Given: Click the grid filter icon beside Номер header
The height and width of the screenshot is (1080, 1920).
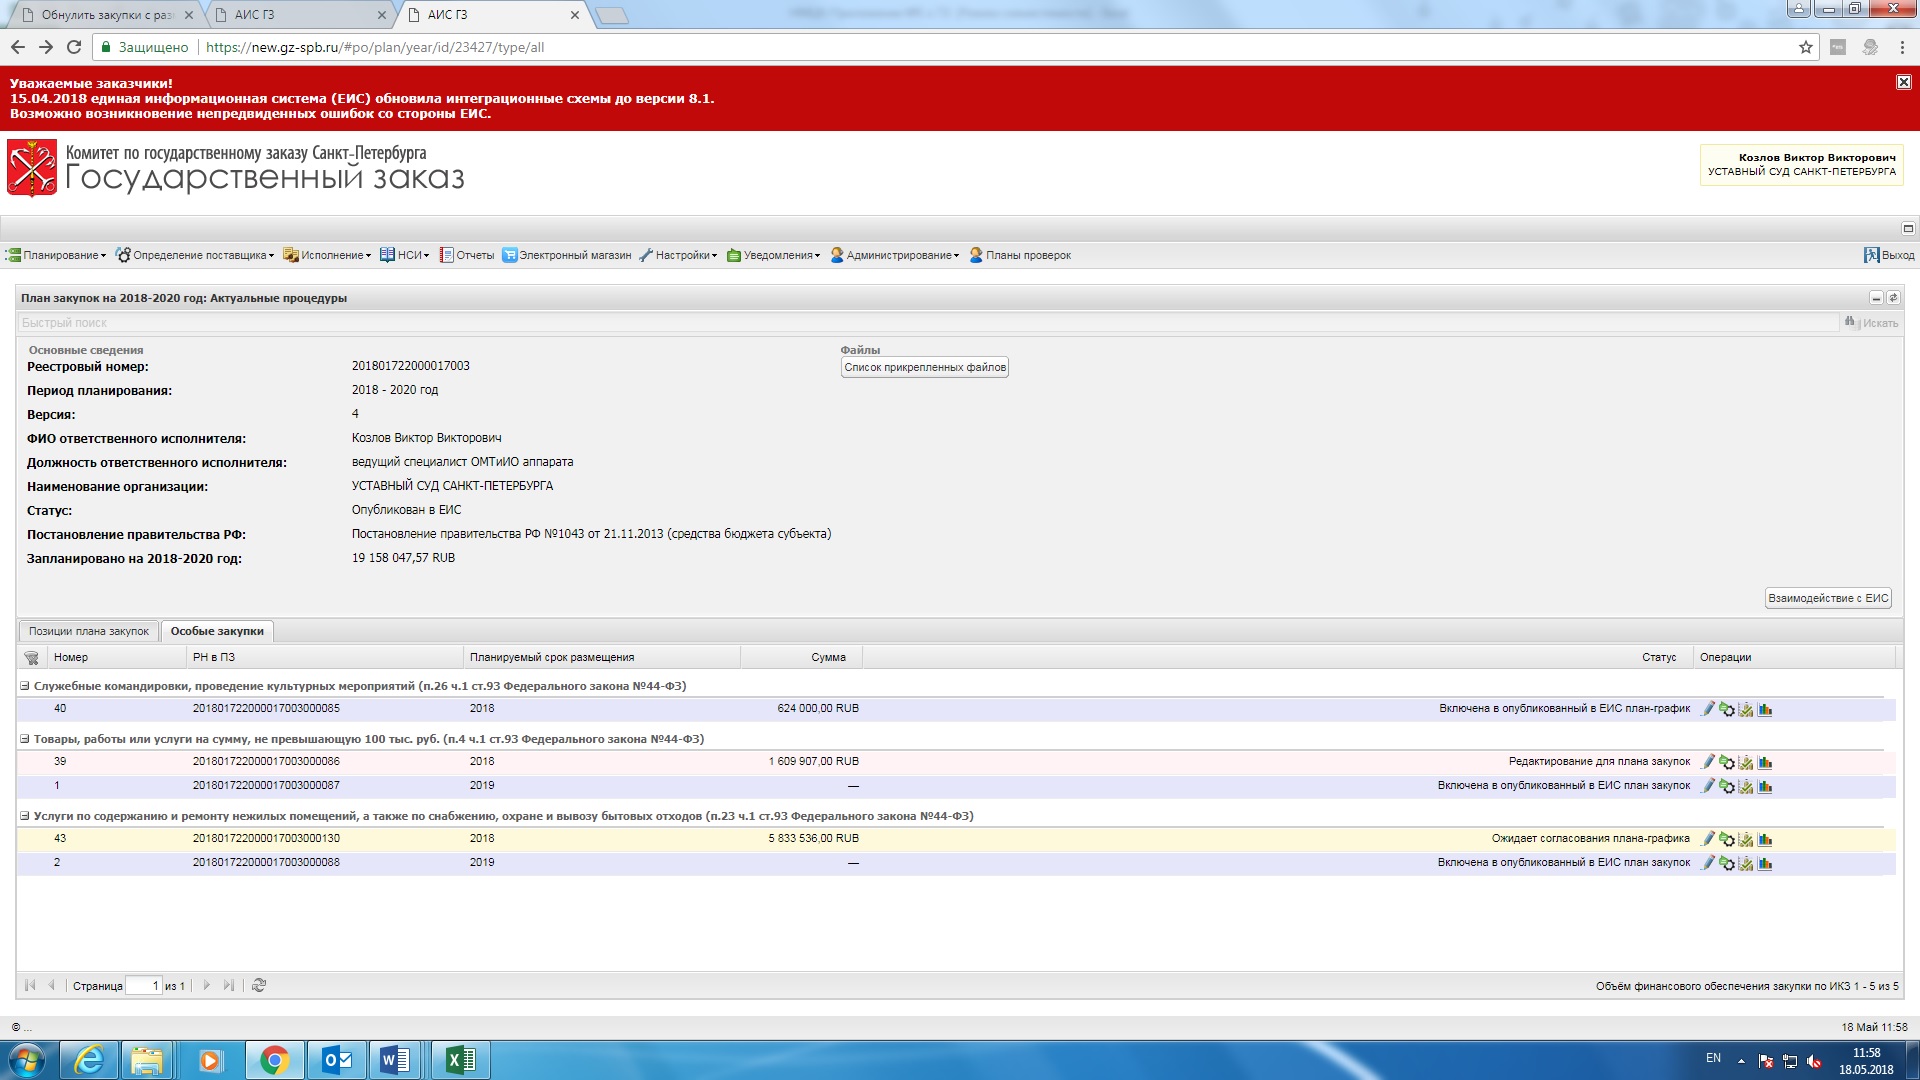Looking at the screenshot, I should click(32, 658).
